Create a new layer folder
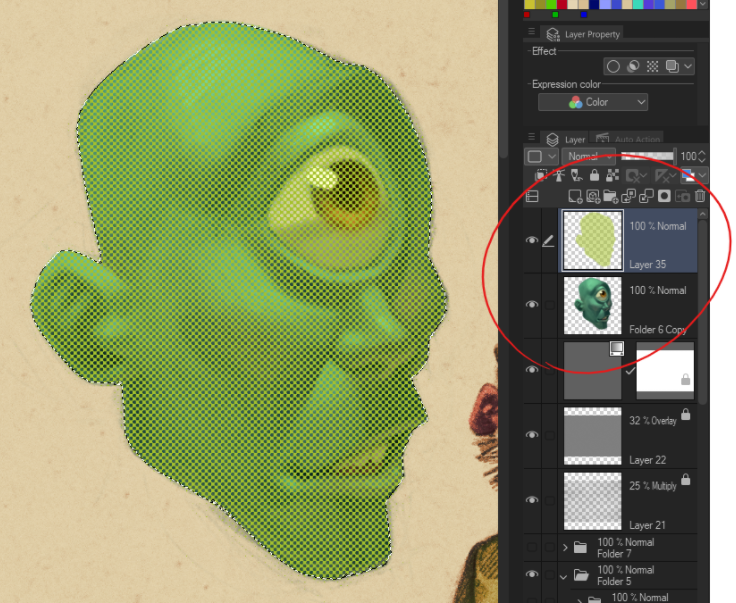Image resolution: width=736 pixels, height=603 pixels. [x=610, y=196]
